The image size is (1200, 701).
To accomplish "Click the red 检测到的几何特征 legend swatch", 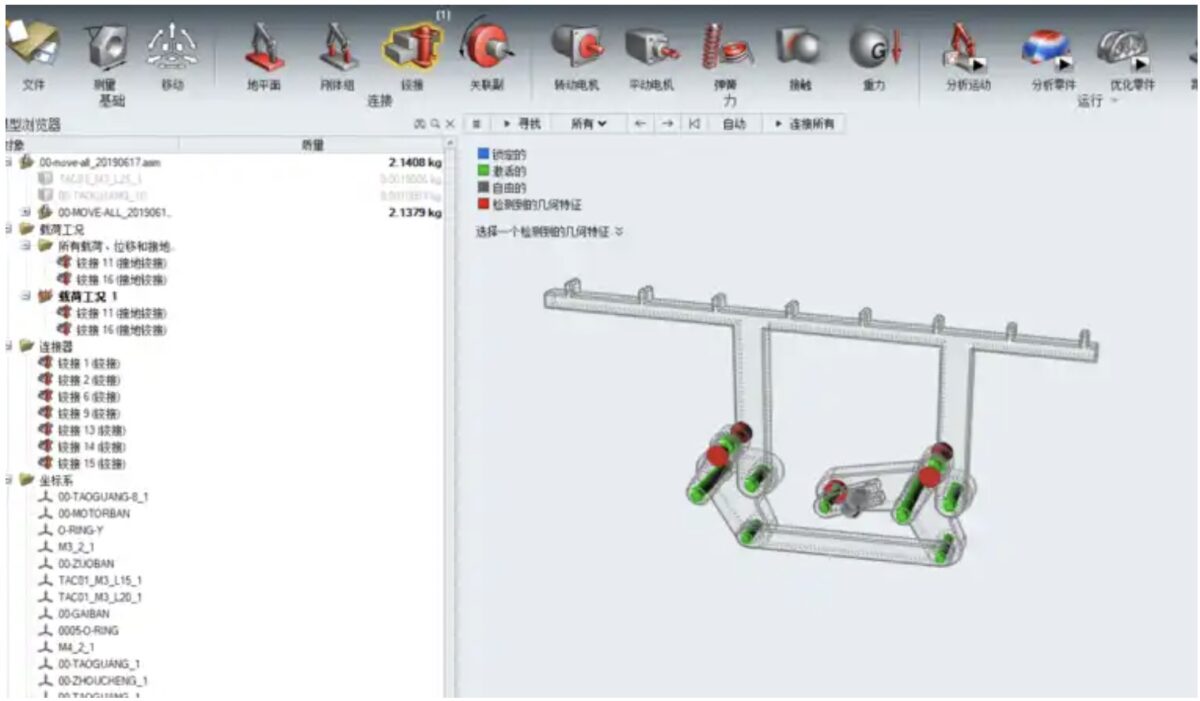I will tap(483, 204).
